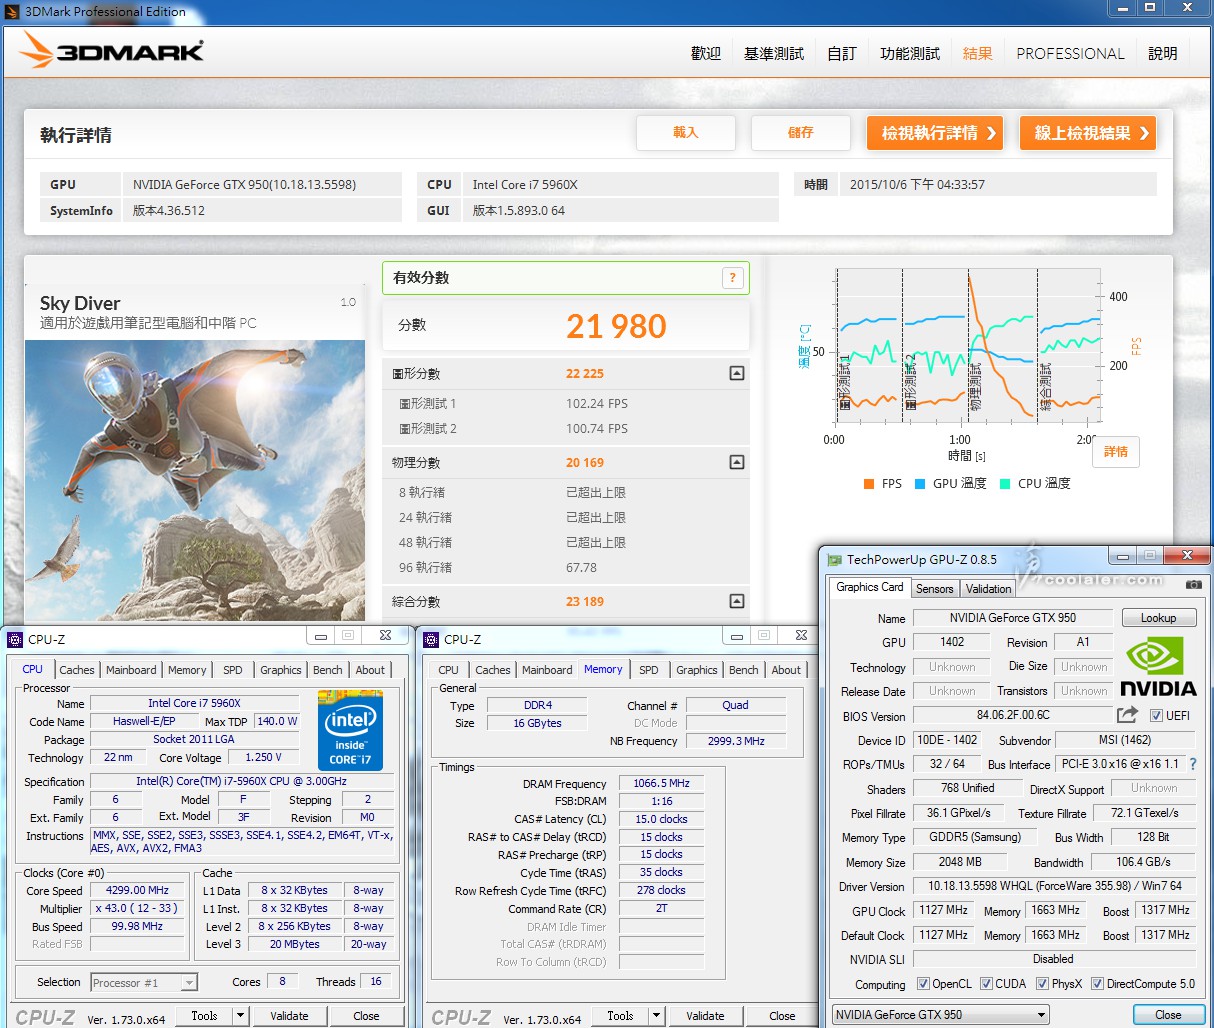Click the NVIDIA logo in GPU-Z

point(1158,668)
